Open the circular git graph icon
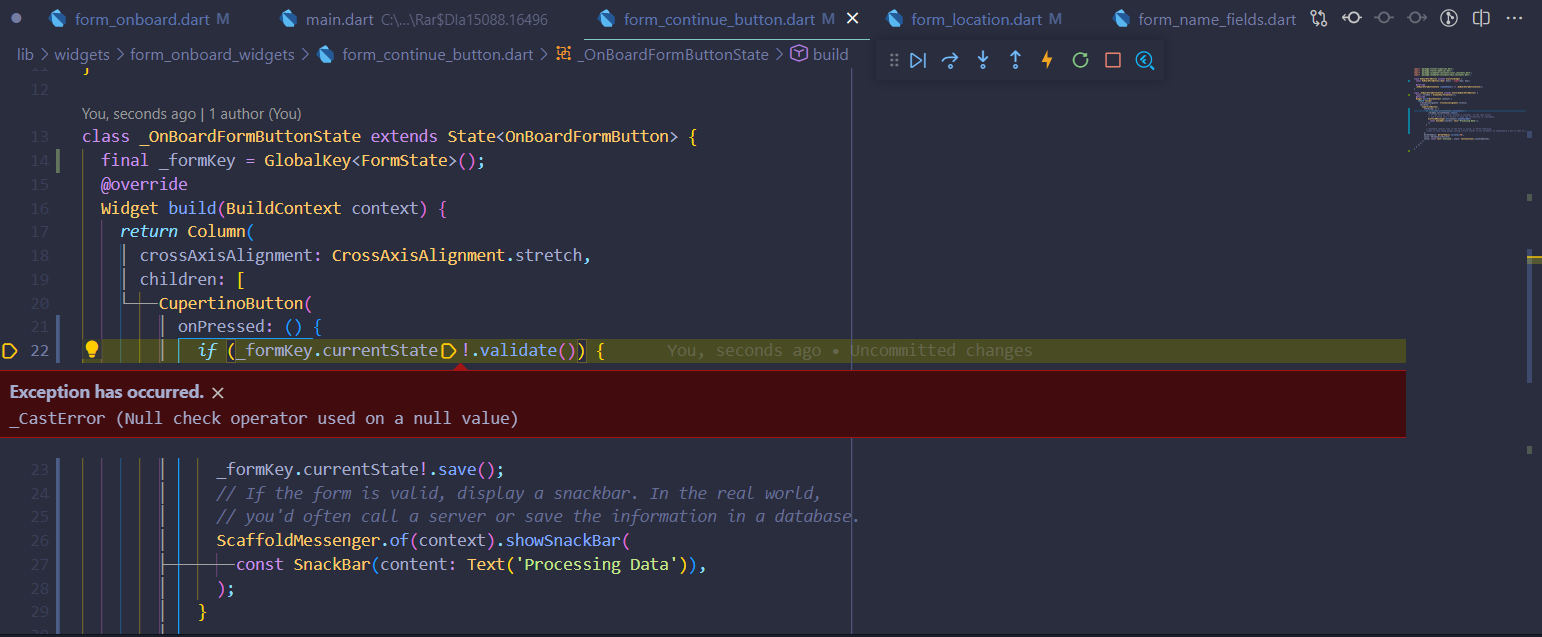This screenshot has width=1542, height=637. (1449, 18)
